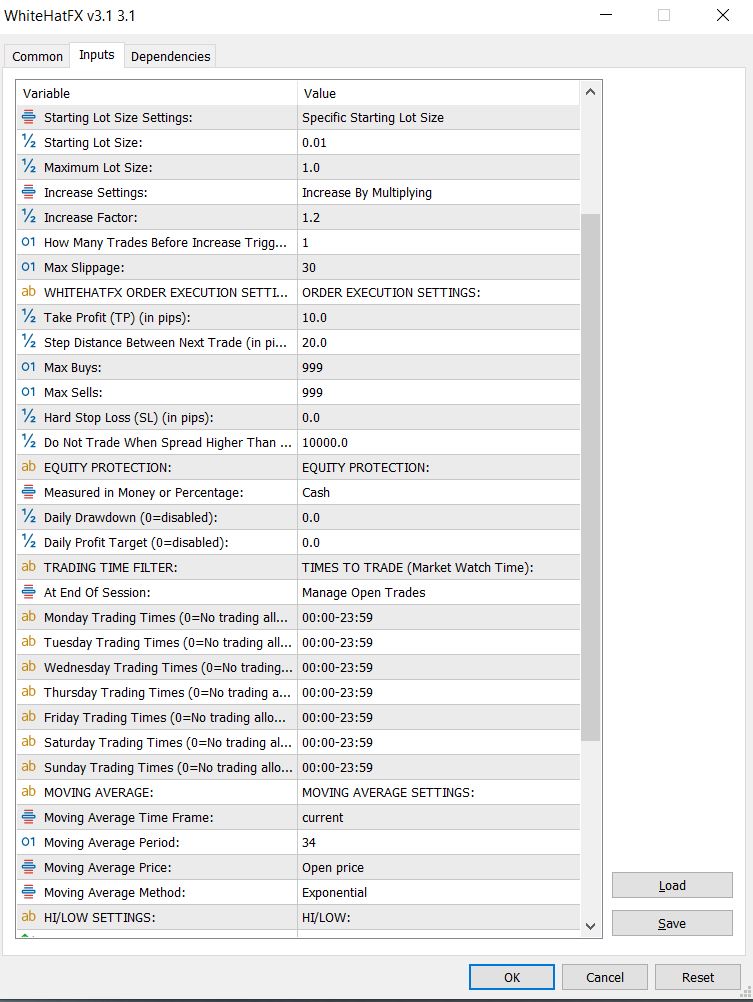Image resolution: width=753 pixels, height=1002 pixels.
Task: Close the WhiteHatFX dialog window
Action: click(723, 15)
